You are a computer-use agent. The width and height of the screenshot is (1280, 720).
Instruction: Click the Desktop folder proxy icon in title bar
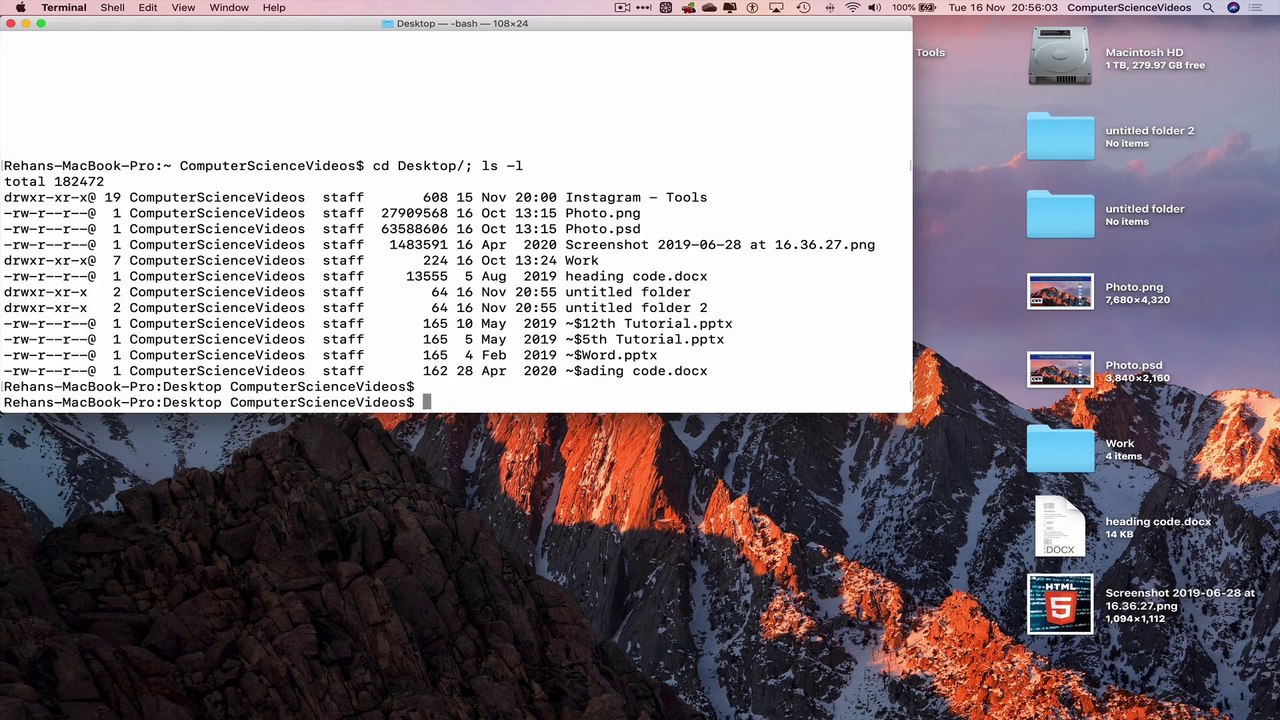pos(388,23)
